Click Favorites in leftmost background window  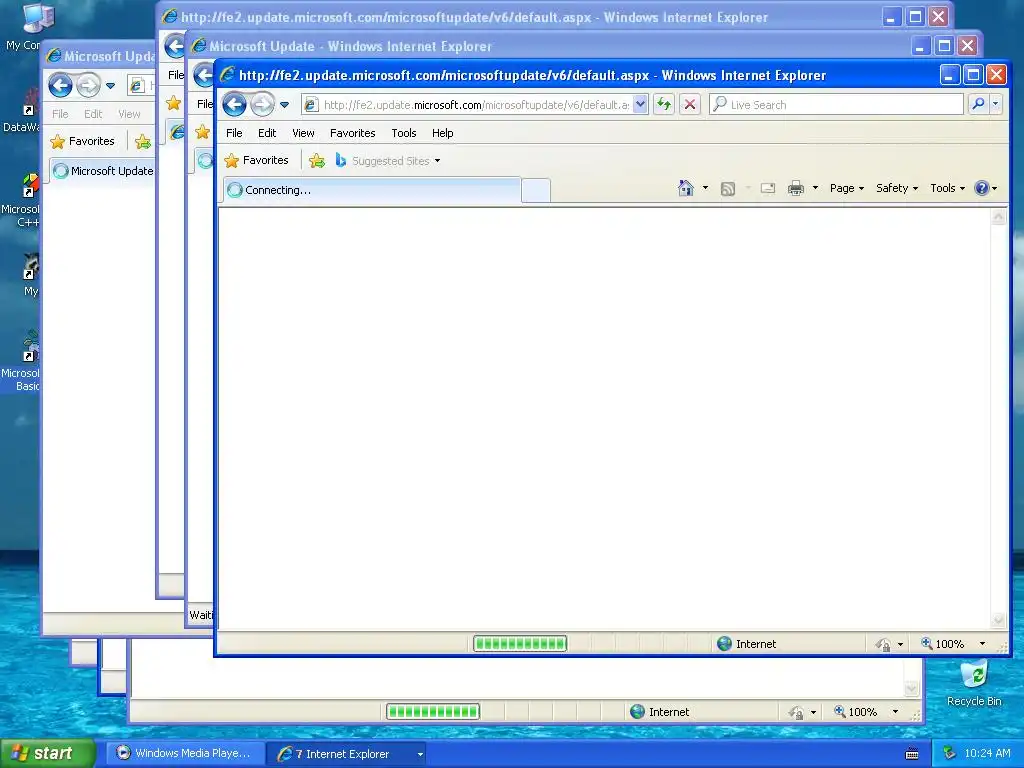click(83, 141)
